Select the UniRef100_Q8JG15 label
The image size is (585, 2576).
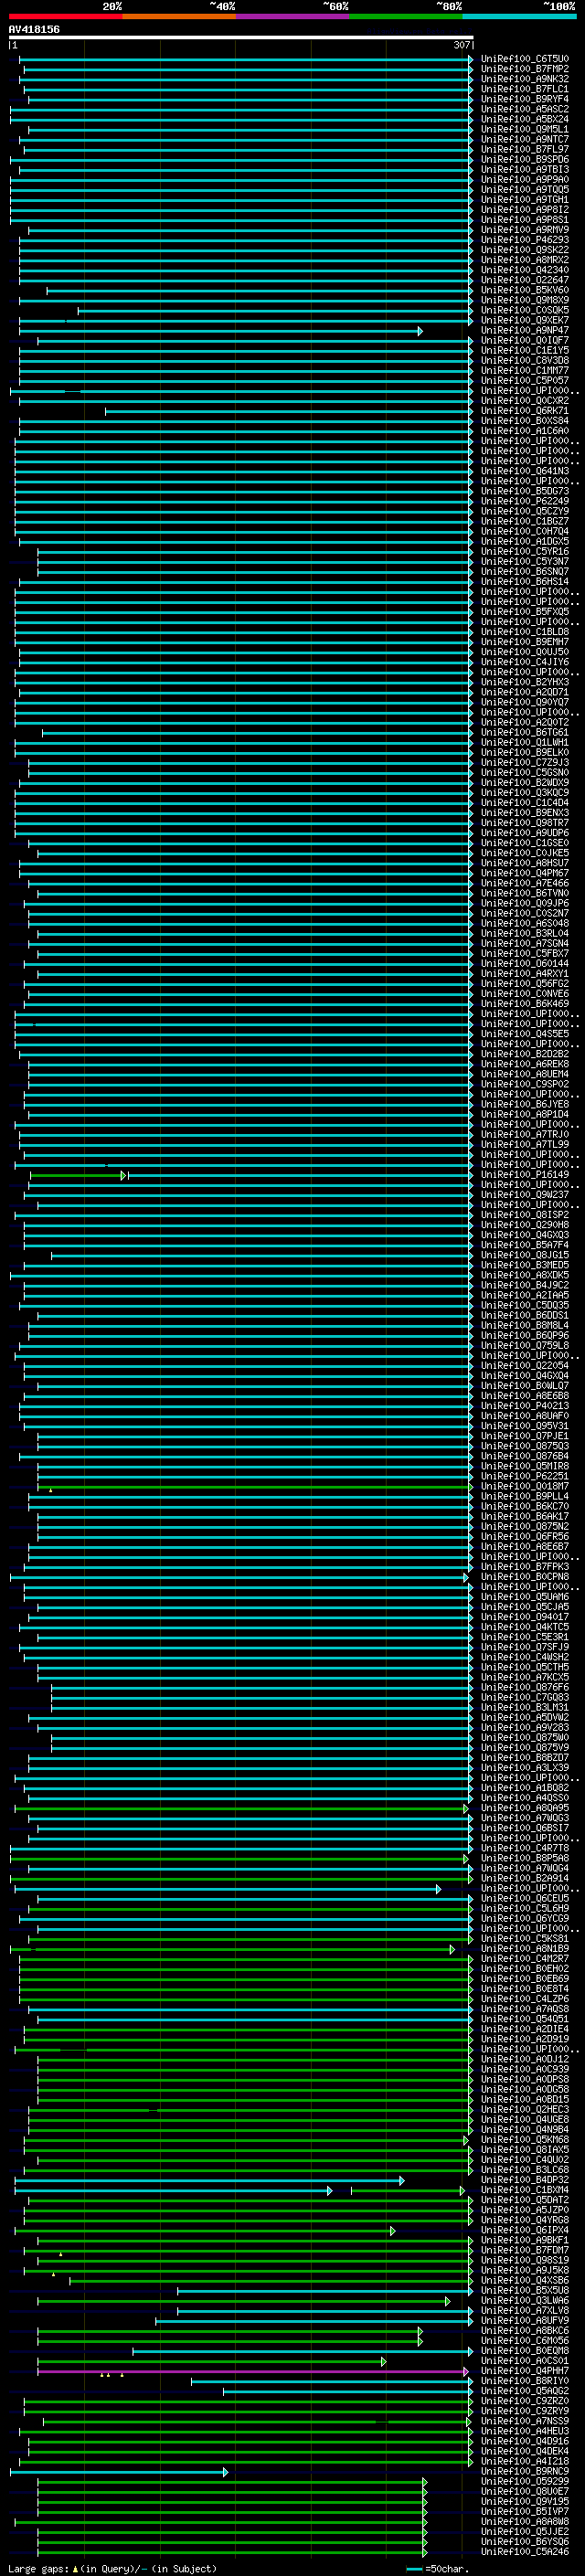click(x=525, y=1255)
